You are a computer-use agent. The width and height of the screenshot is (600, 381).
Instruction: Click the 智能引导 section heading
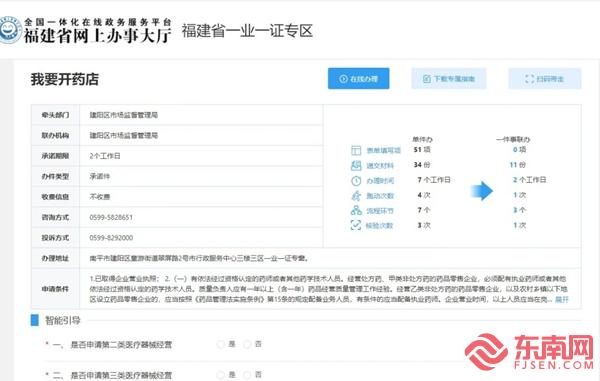pyautogui.click(x=63, y=320)
